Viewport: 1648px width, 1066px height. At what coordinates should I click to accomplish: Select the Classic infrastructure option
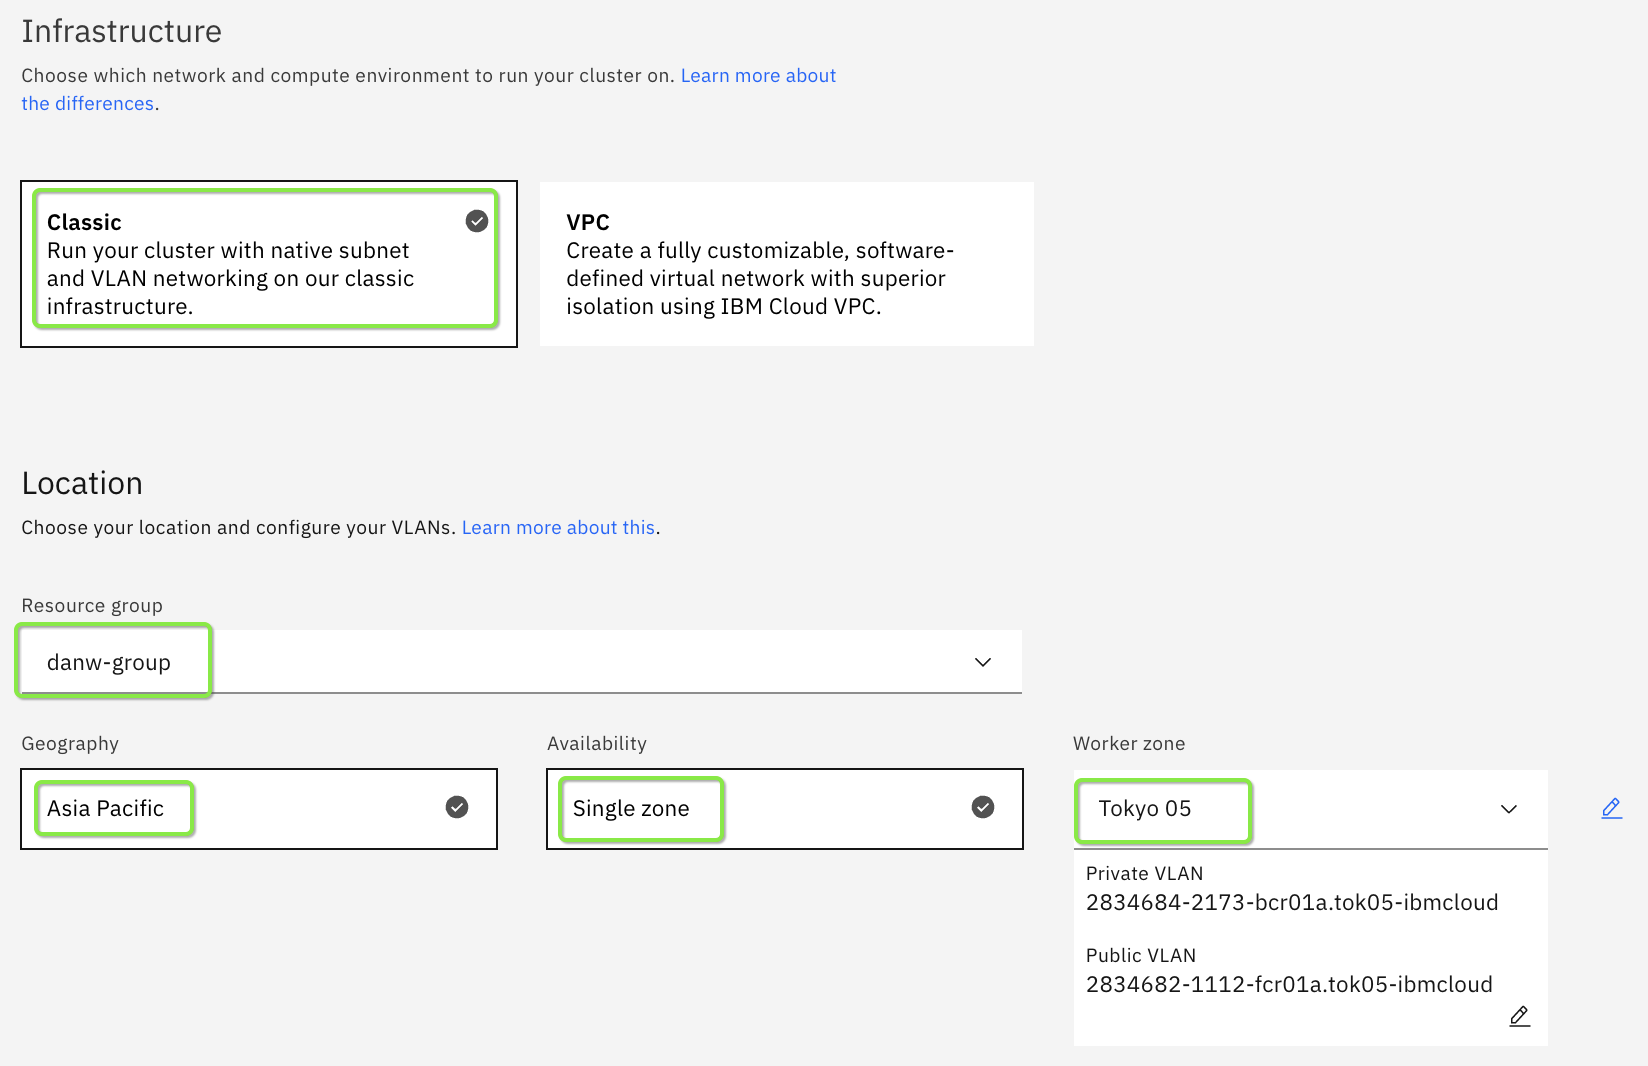point(267,263)
